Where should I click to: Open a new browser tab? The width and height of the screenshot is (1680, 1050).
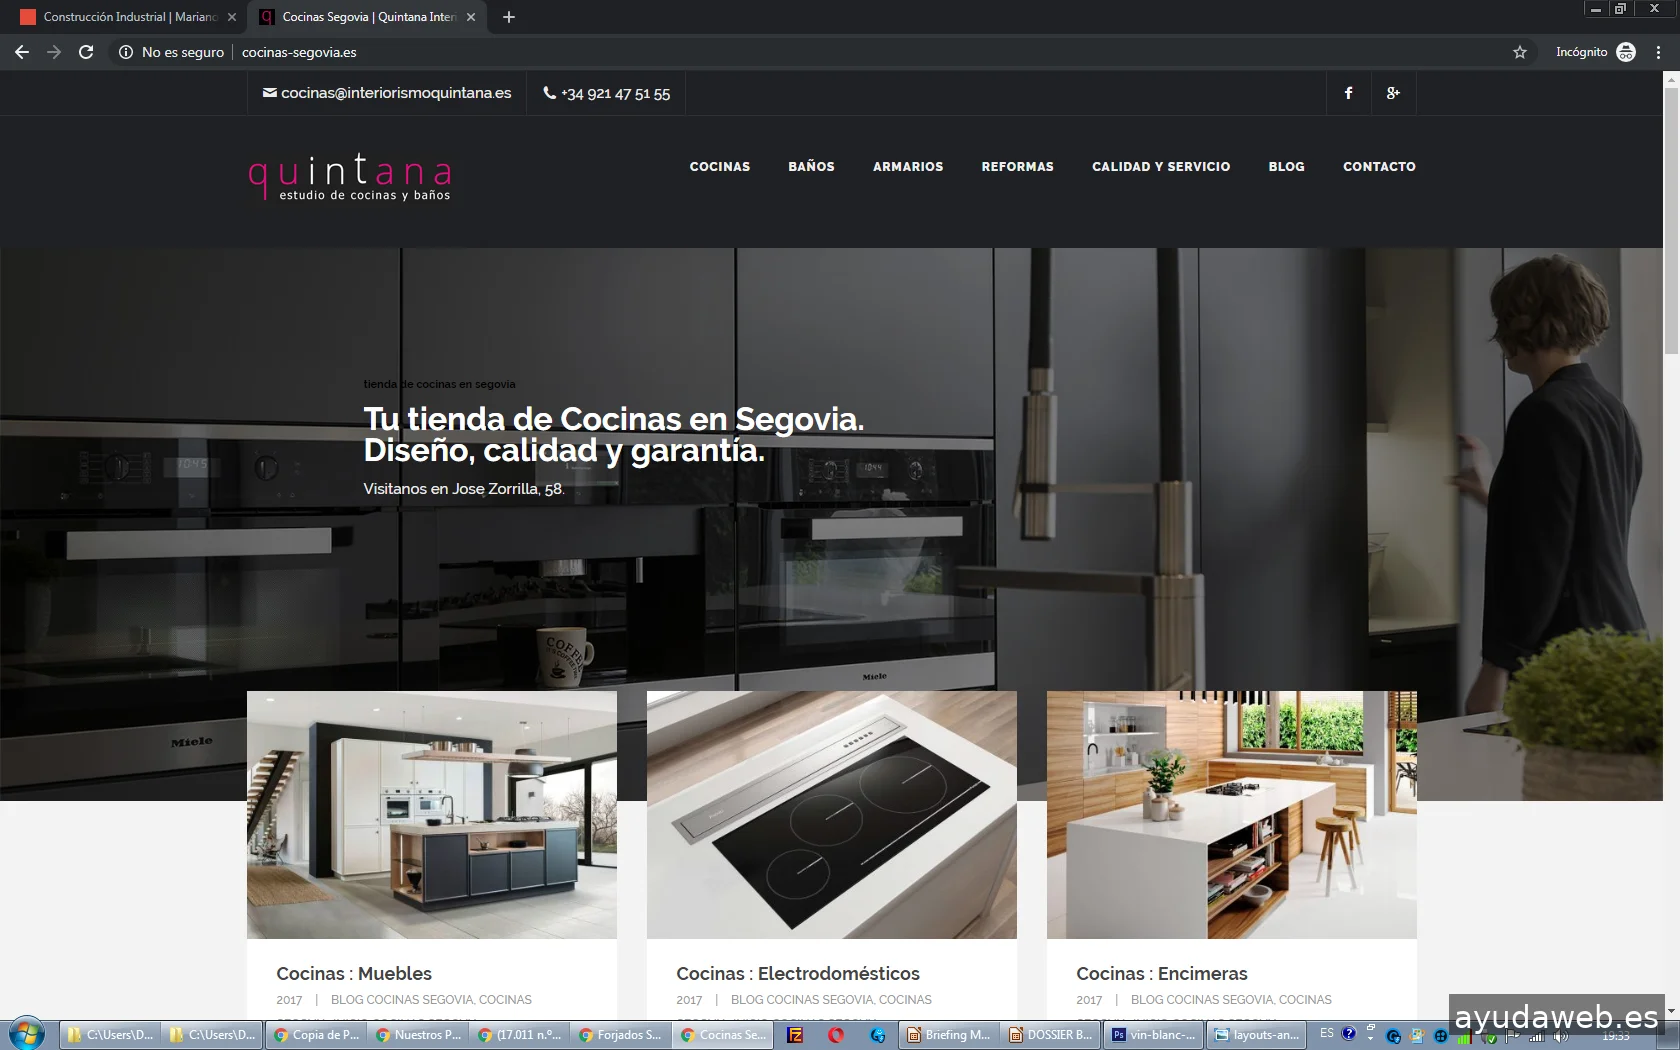click(x=508, y=17)
